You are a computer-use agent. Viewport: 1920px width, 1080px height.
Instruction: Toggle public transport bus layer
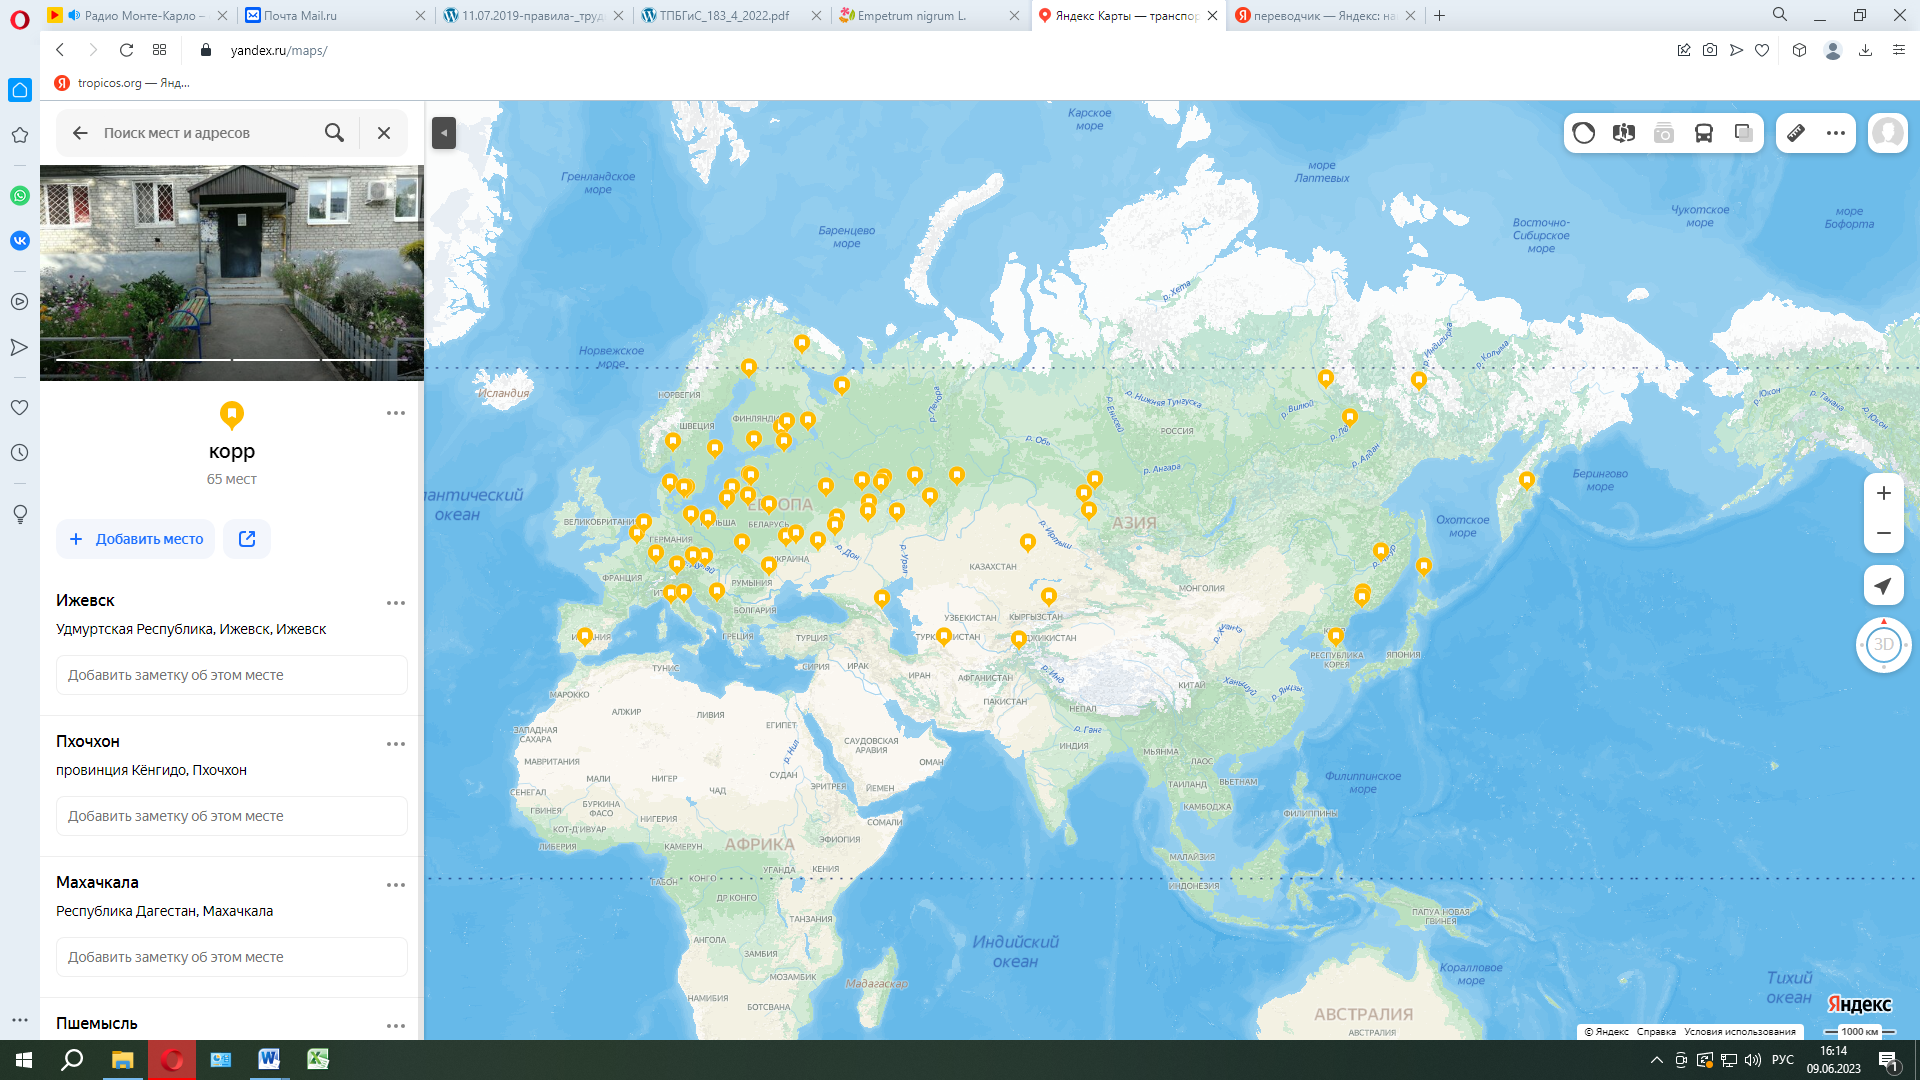[1704, 133]
